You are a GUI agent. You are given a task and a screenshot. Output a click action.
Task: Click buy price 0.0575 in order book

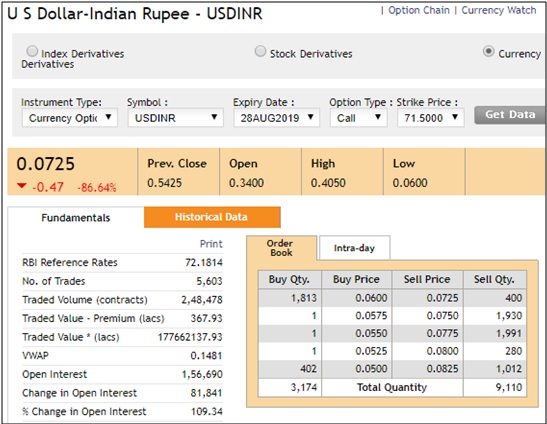pyautogui.click(x=371, y=316)
